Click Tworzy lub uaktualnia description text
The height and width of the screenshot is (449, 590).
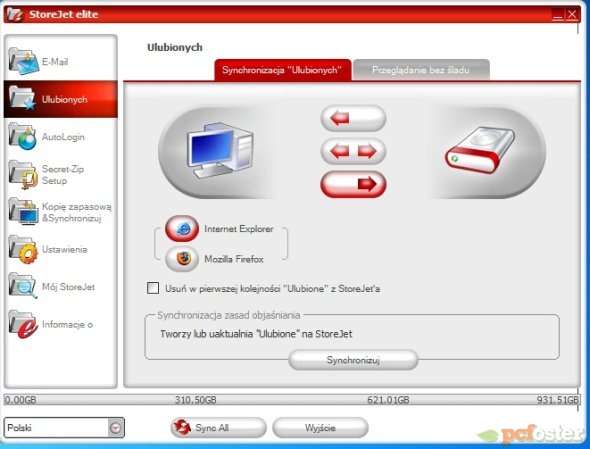coord(256,334)
